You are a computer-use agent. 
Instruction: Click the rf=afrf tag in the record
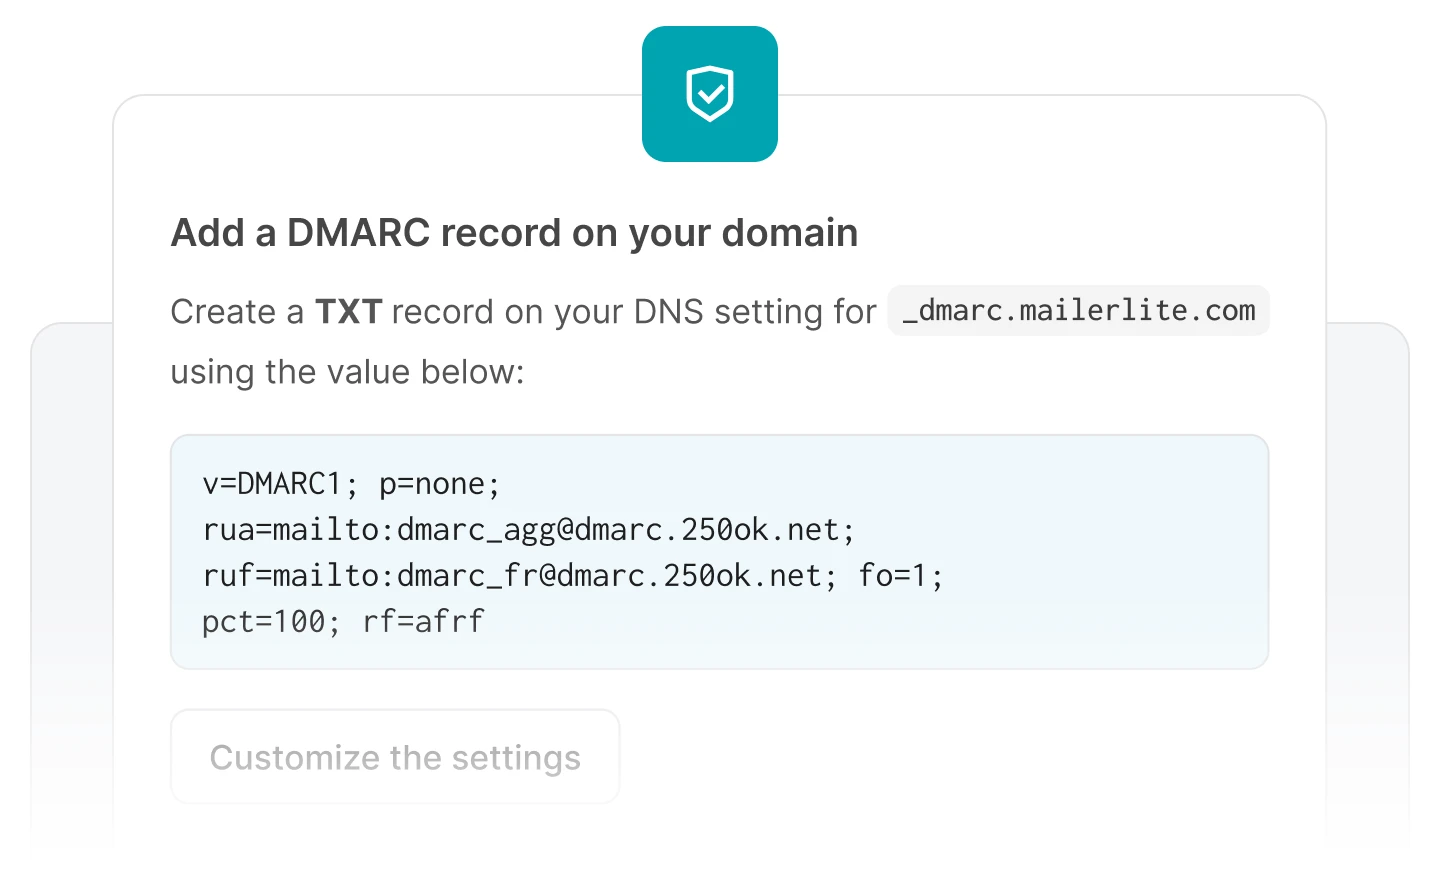[423, 622]
